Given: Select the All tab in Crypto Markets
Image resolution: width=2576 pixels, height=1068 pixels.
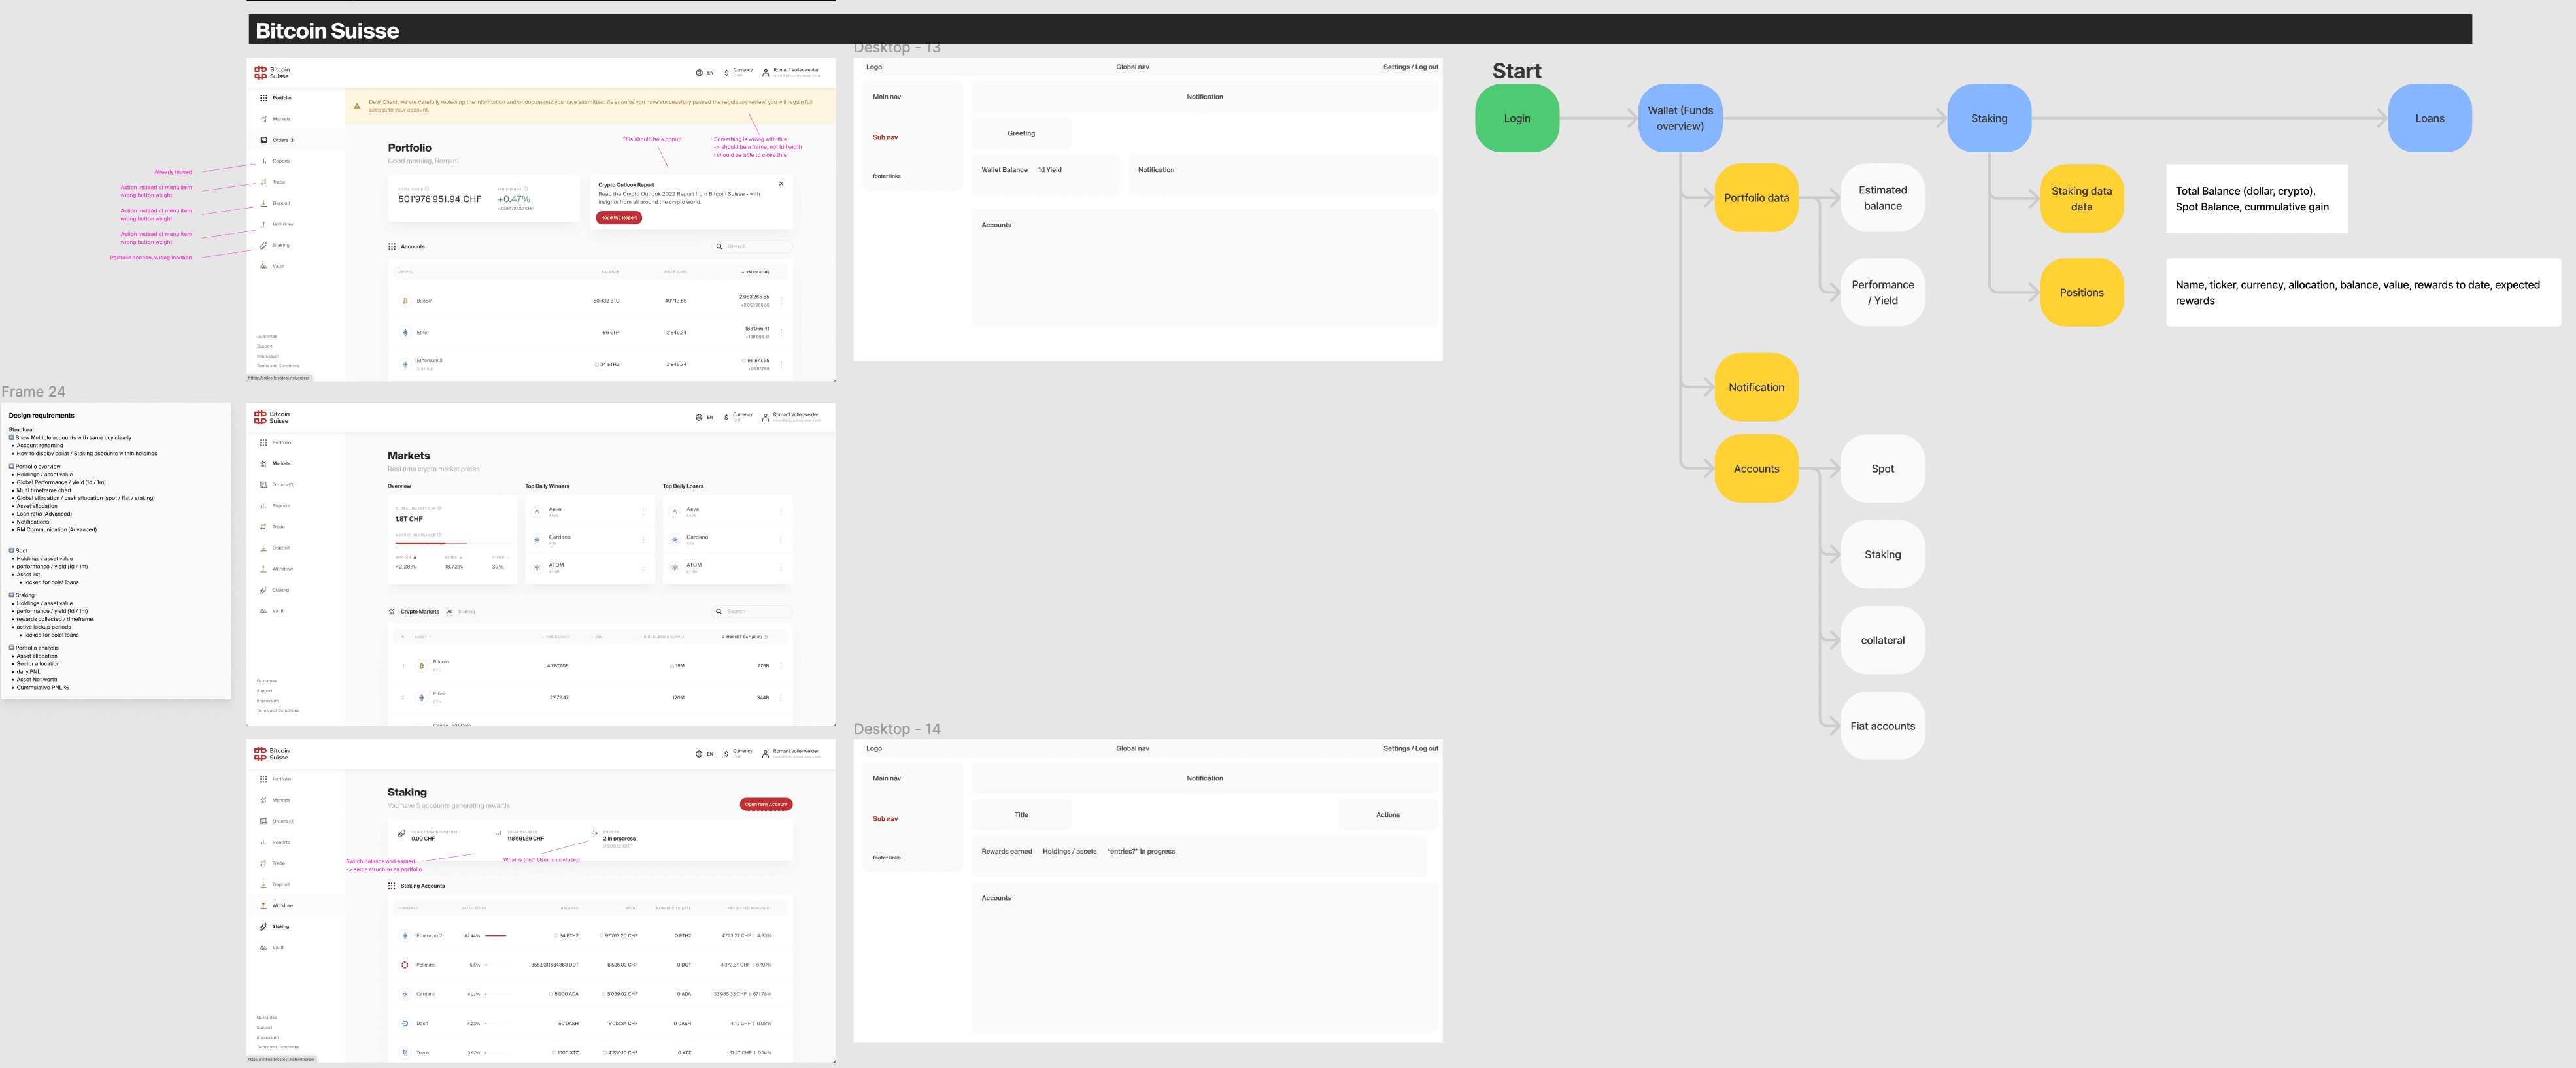Looking at the screenshot, I should (x=450, y=612).
